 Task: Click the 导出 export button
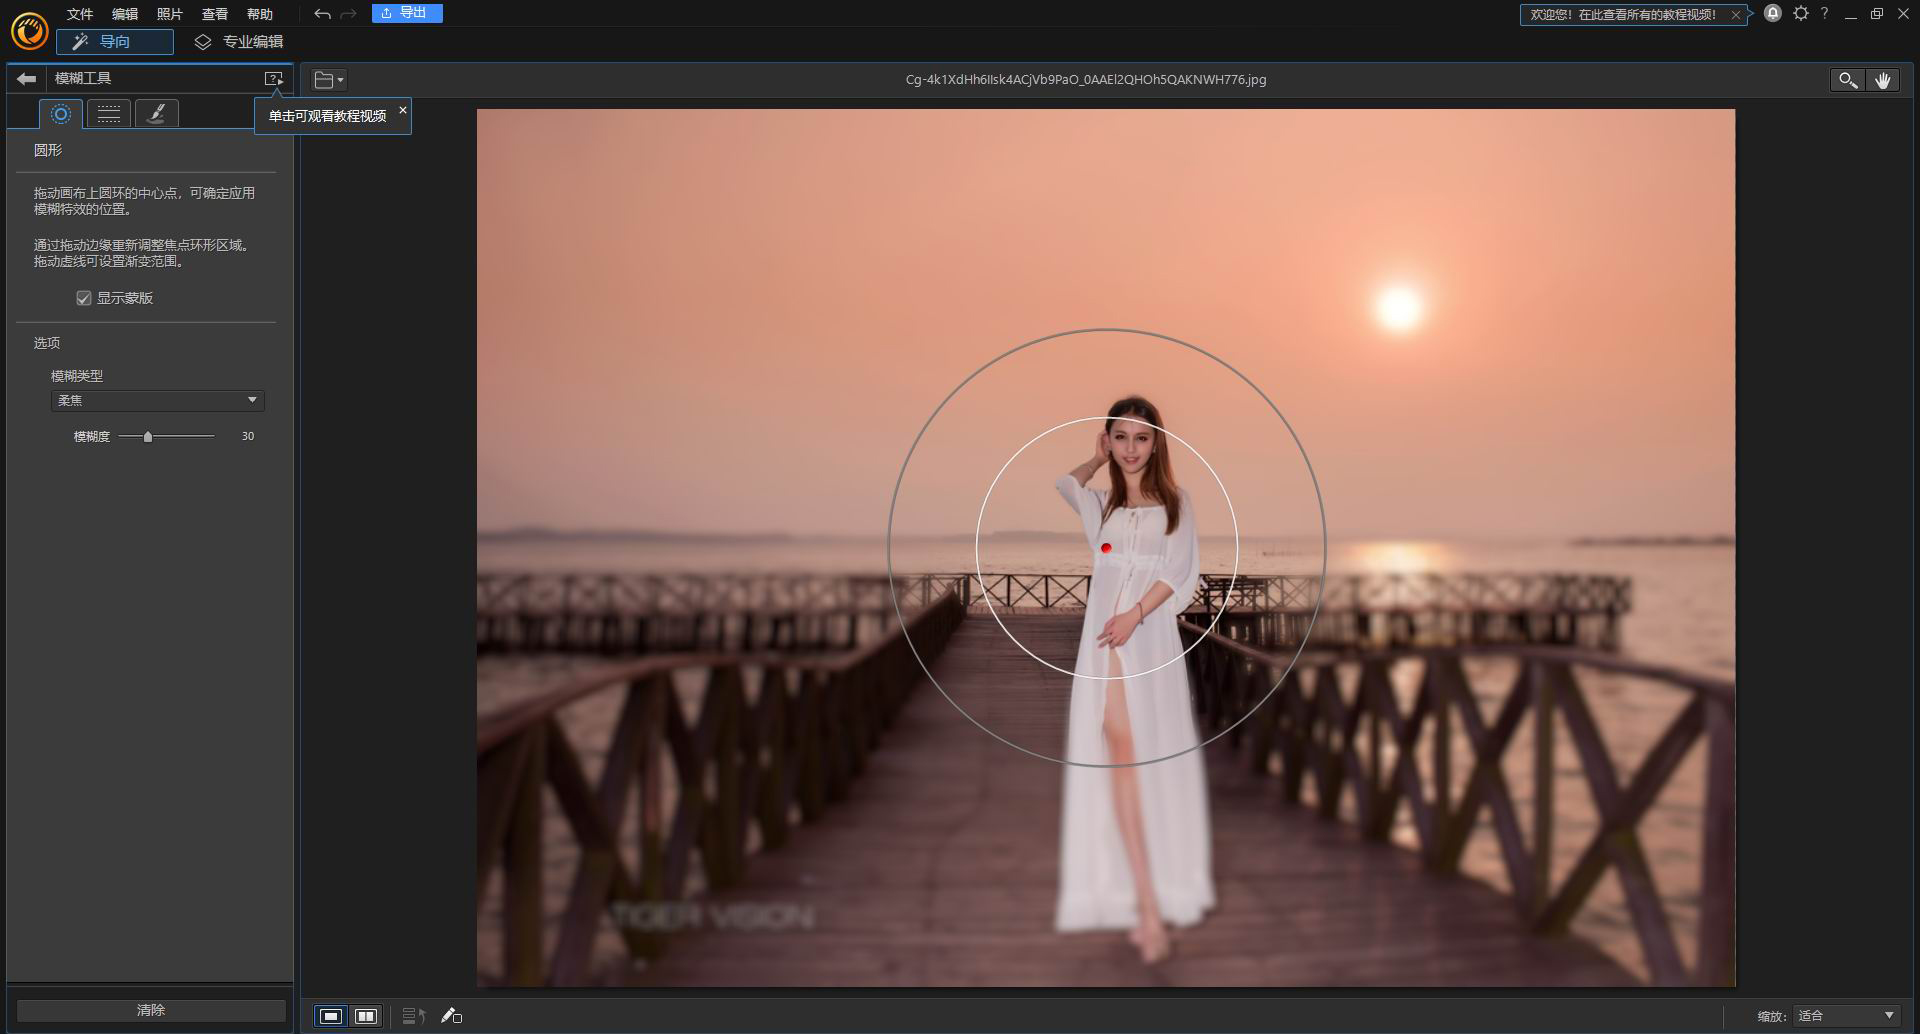coord(407,13)
